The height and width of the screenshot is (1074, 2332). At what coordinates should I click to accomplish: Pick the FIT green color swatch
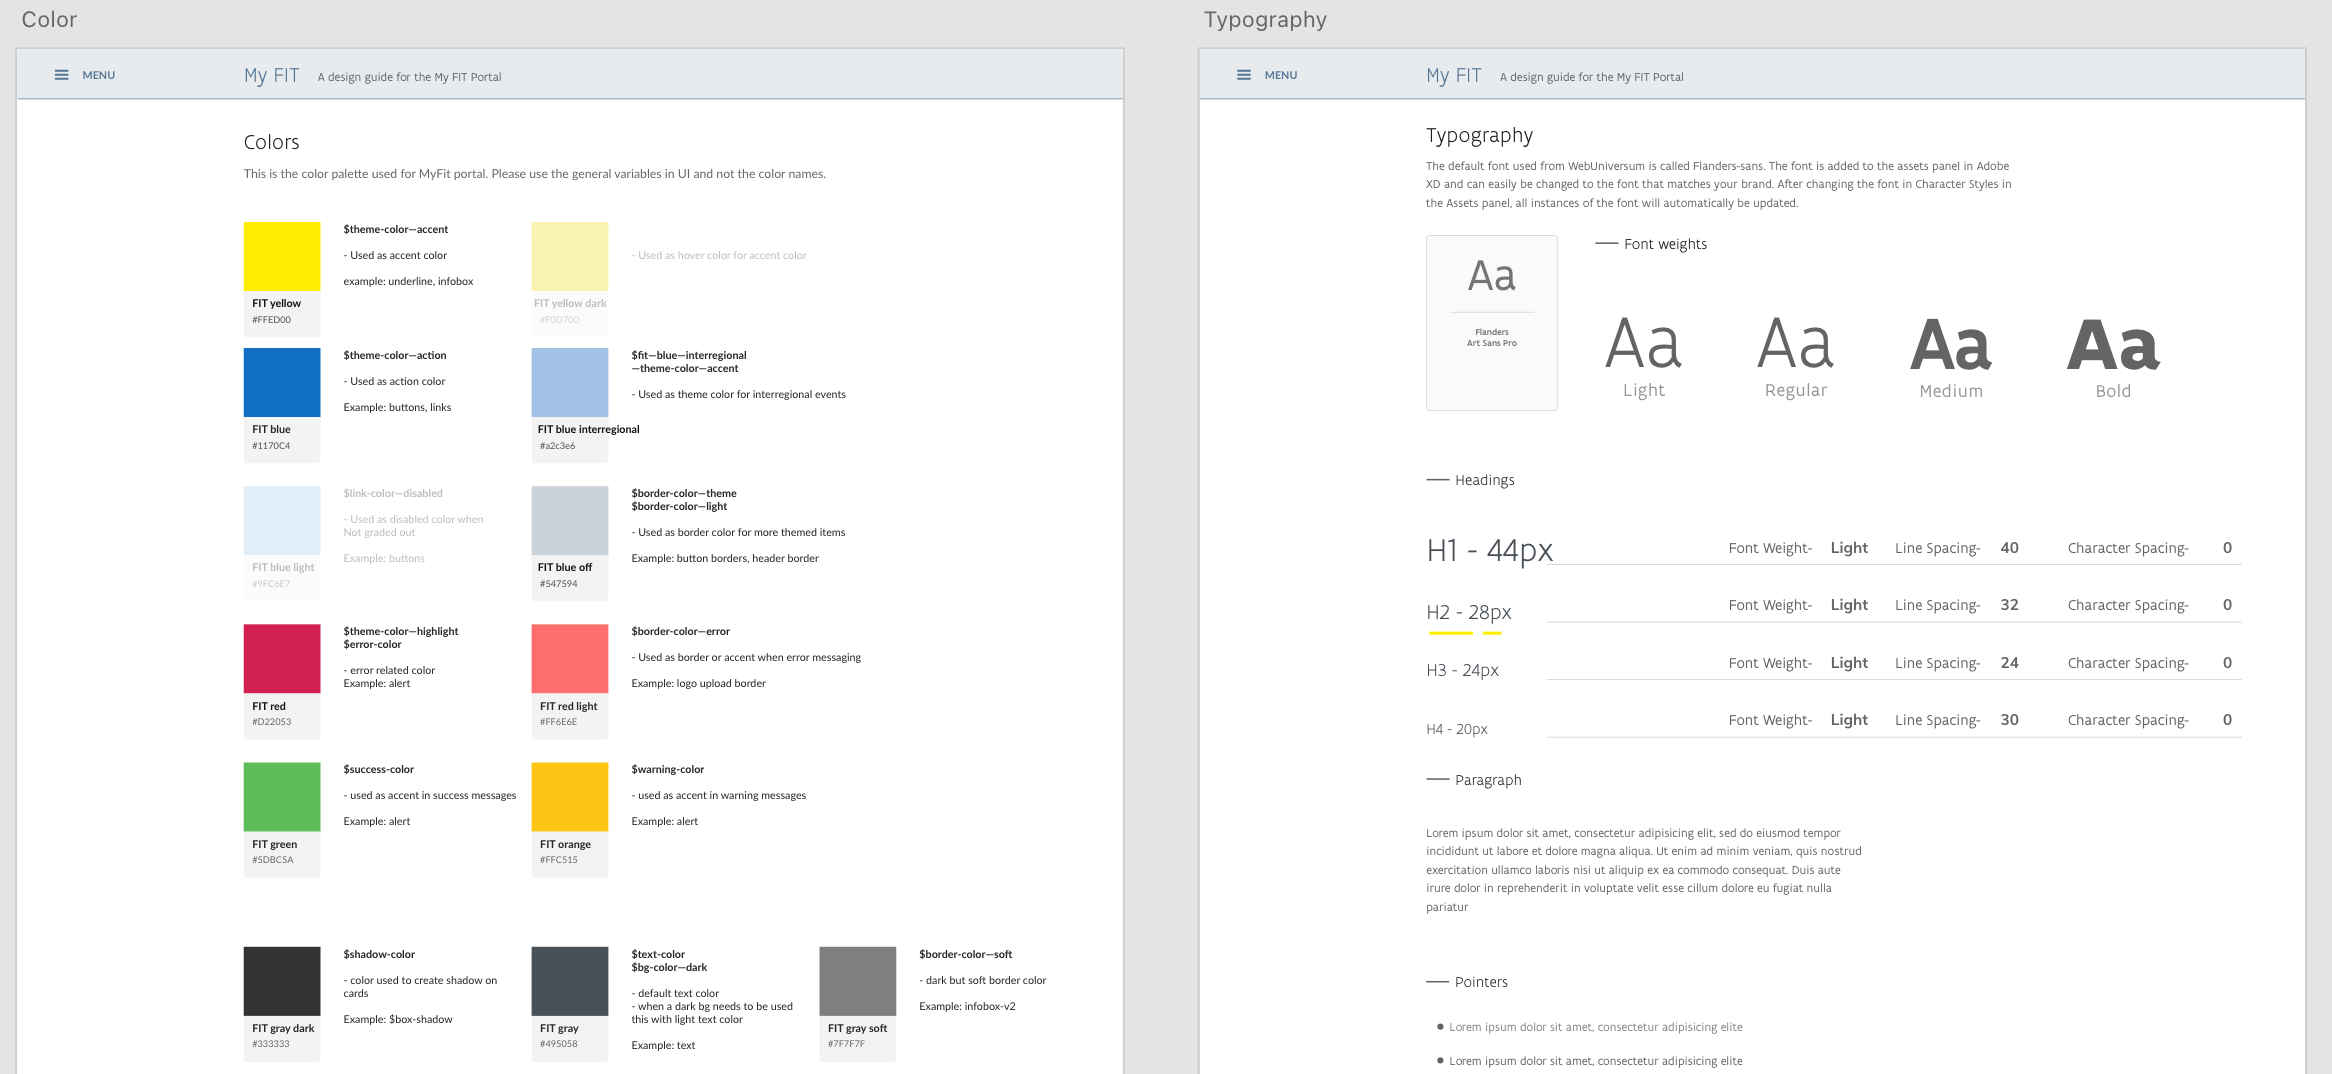coord(282,796)
